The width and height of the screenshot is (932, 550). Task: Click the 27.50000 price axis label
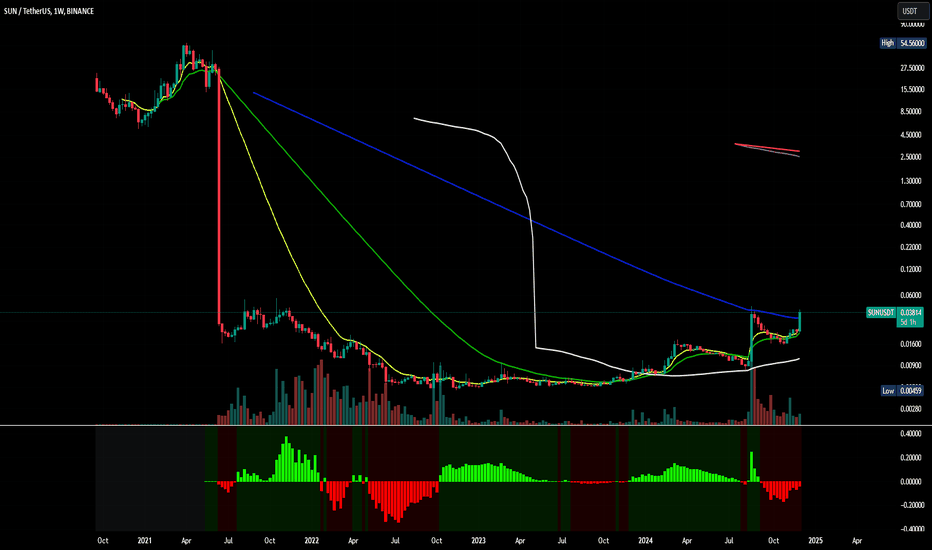point(912,68)
